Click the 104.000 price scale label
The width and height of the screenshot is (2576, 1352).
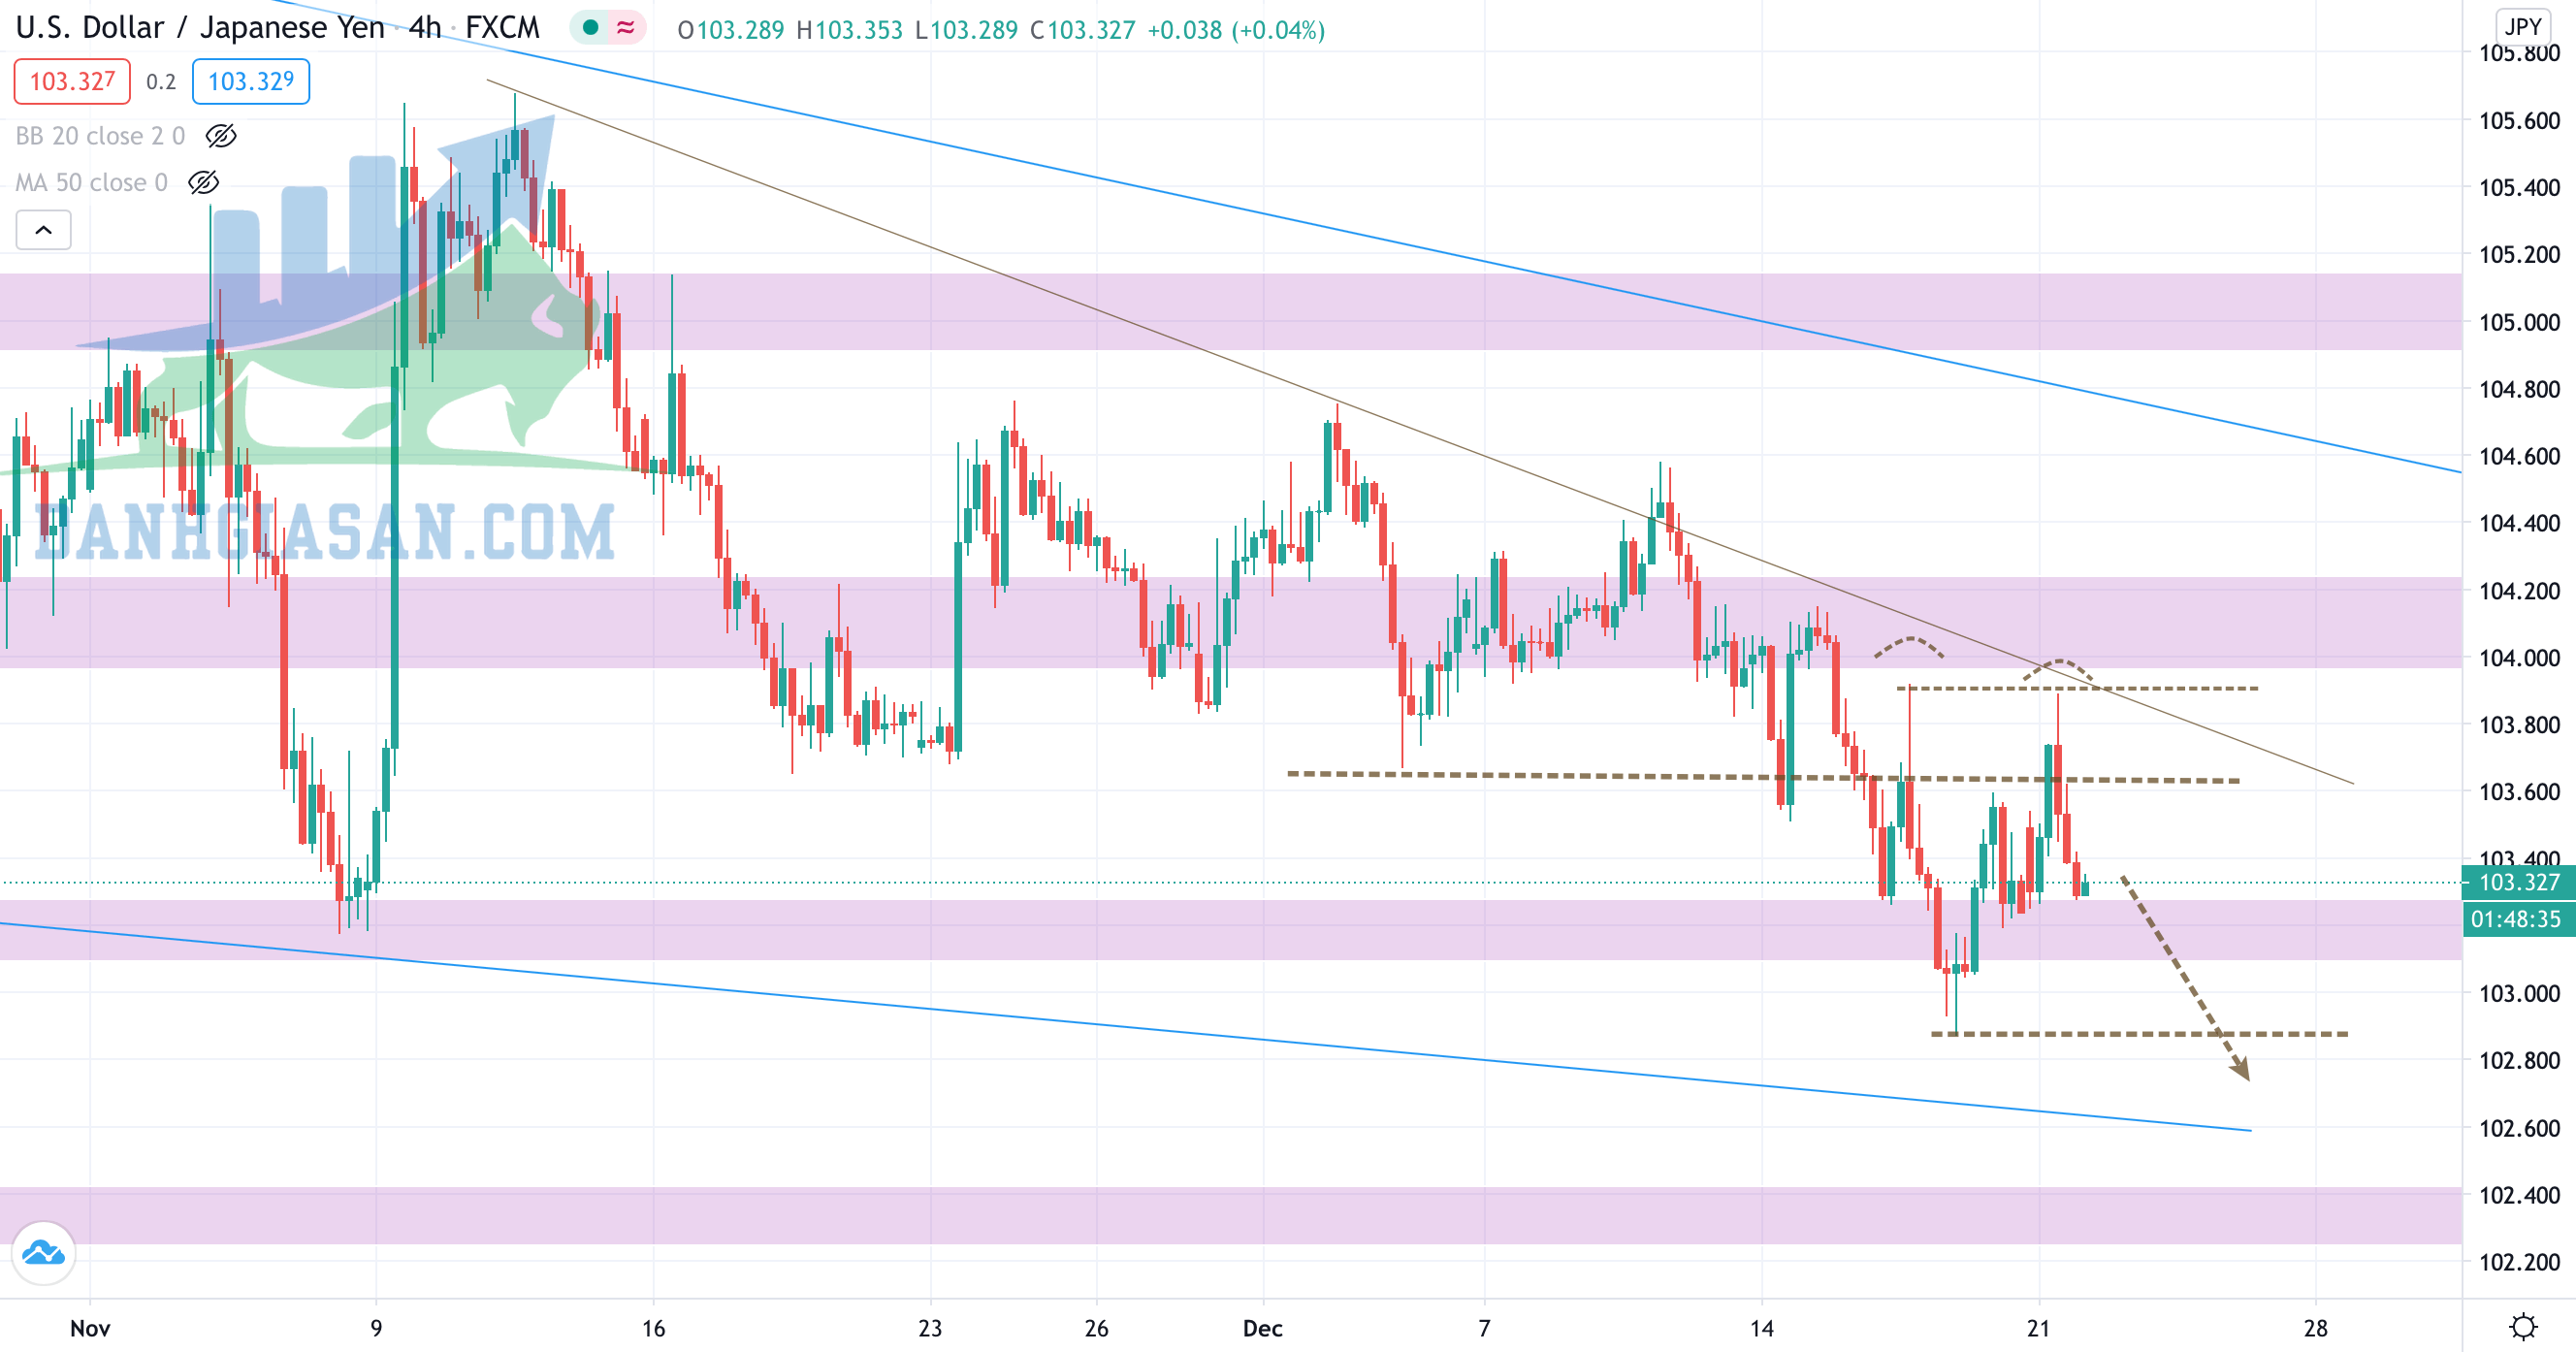click(2519, 658)
